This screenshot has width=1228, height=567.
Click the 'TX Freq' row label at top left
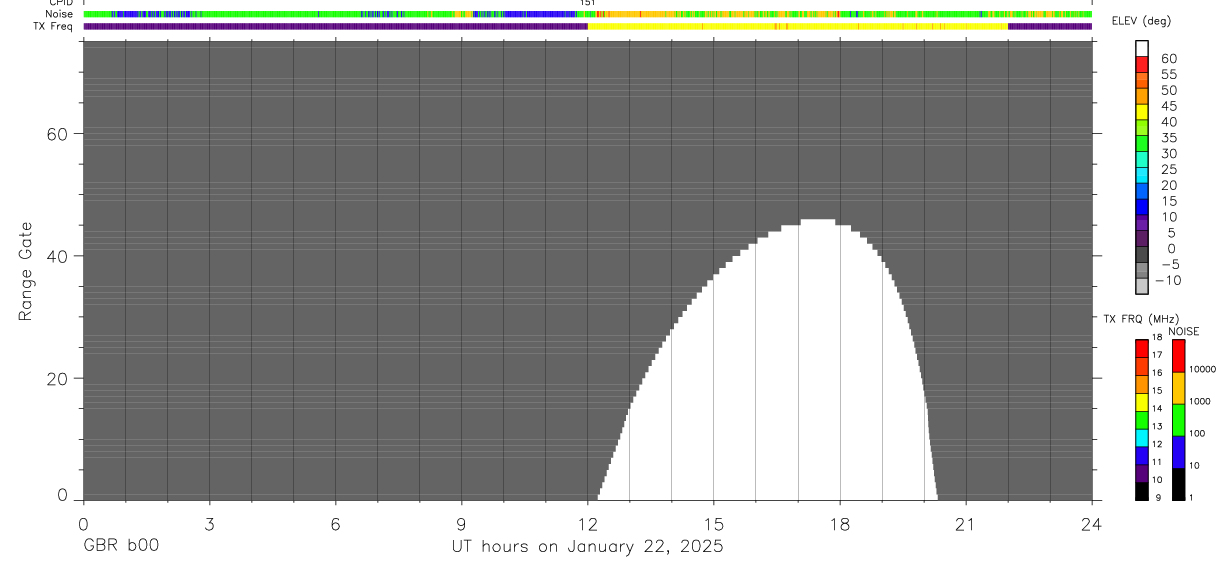coord(54,26)
